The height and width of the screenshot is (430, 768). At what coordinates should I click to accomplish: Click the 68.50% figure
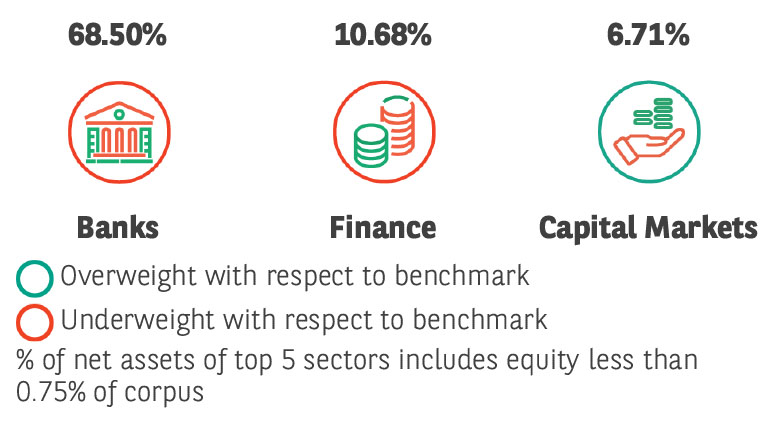point(117,36)
